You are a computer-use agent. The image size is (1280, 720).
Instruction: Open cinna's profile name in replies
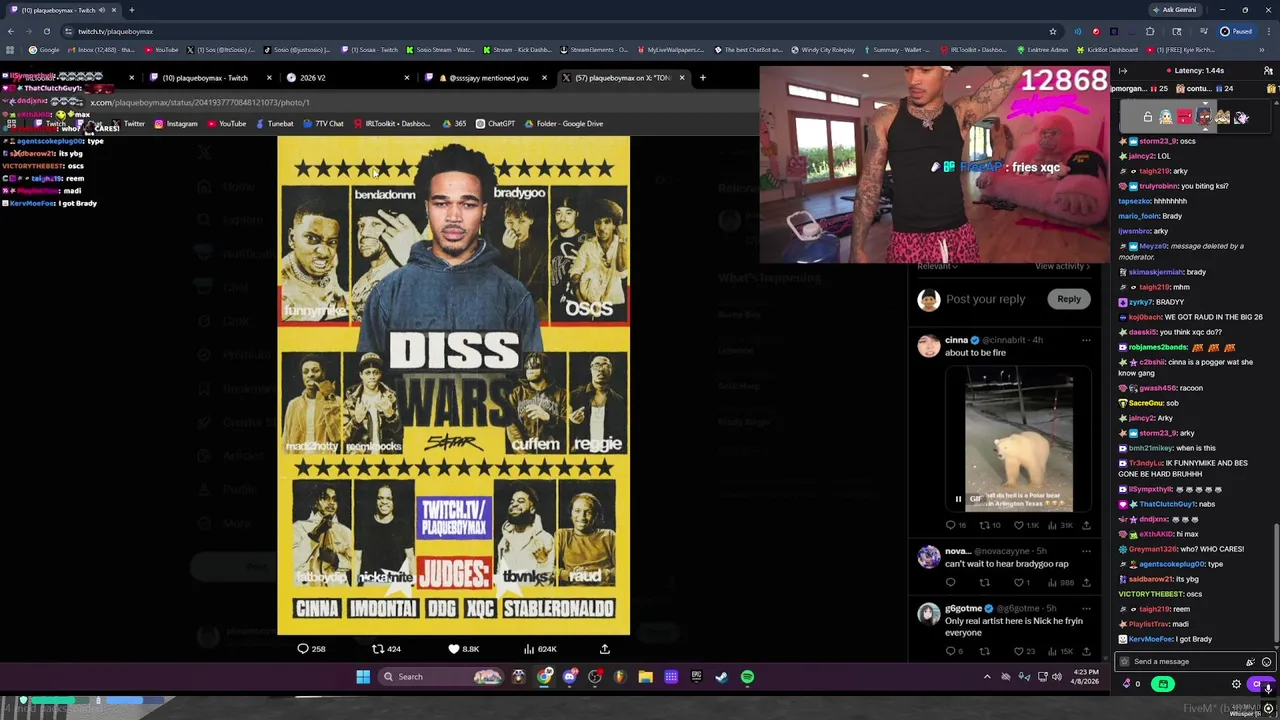pyautogui.click(x=957, y=340)
